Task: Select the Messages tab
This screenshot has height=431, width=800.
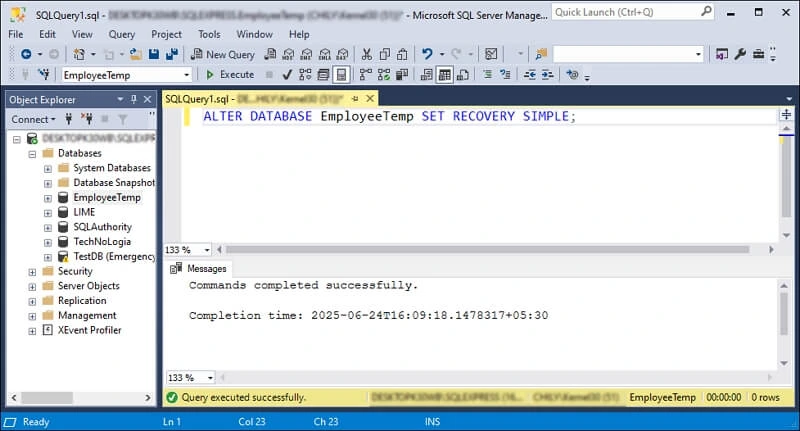Action: pyautogui.click(x=199, y=268)
